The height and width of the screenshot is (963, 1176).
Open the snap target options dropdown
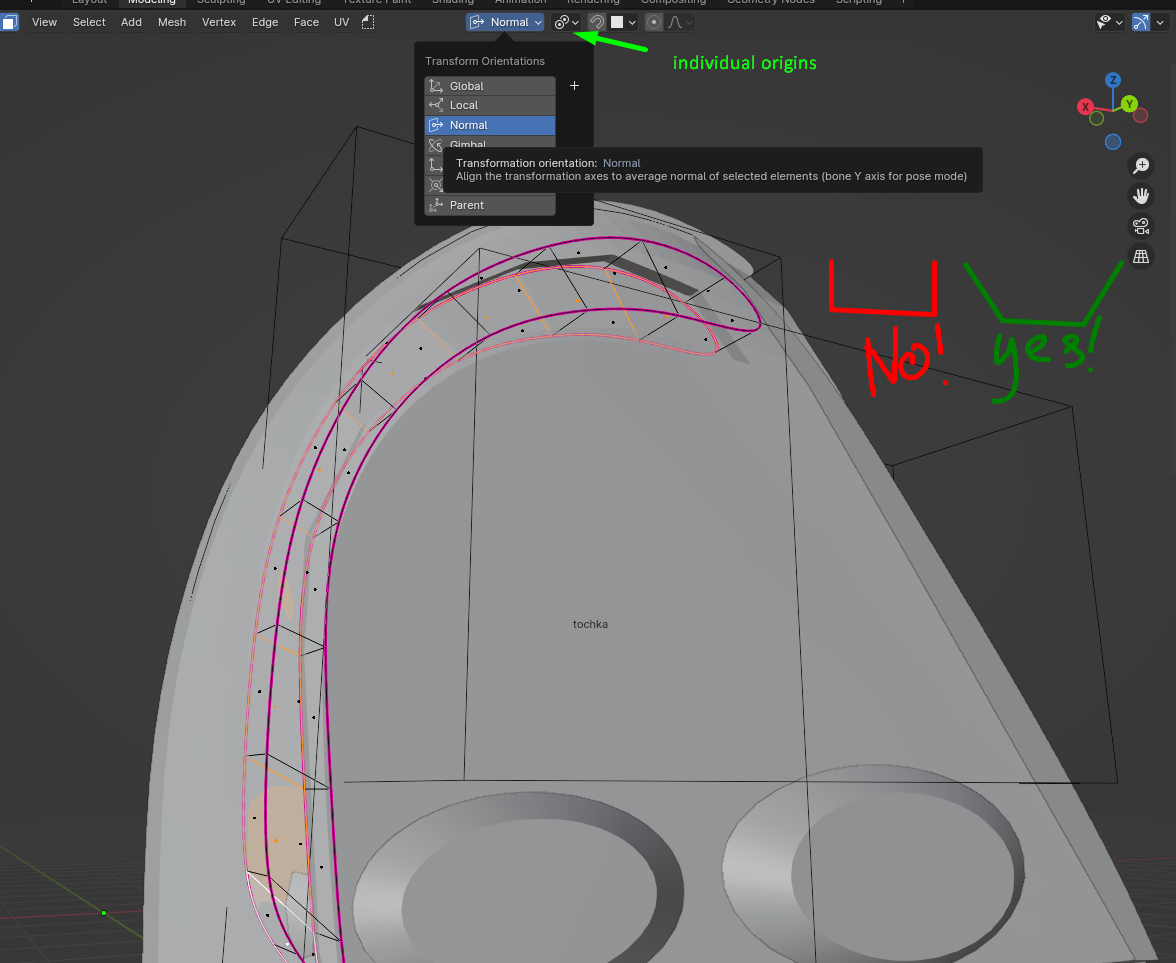(623, 22)
